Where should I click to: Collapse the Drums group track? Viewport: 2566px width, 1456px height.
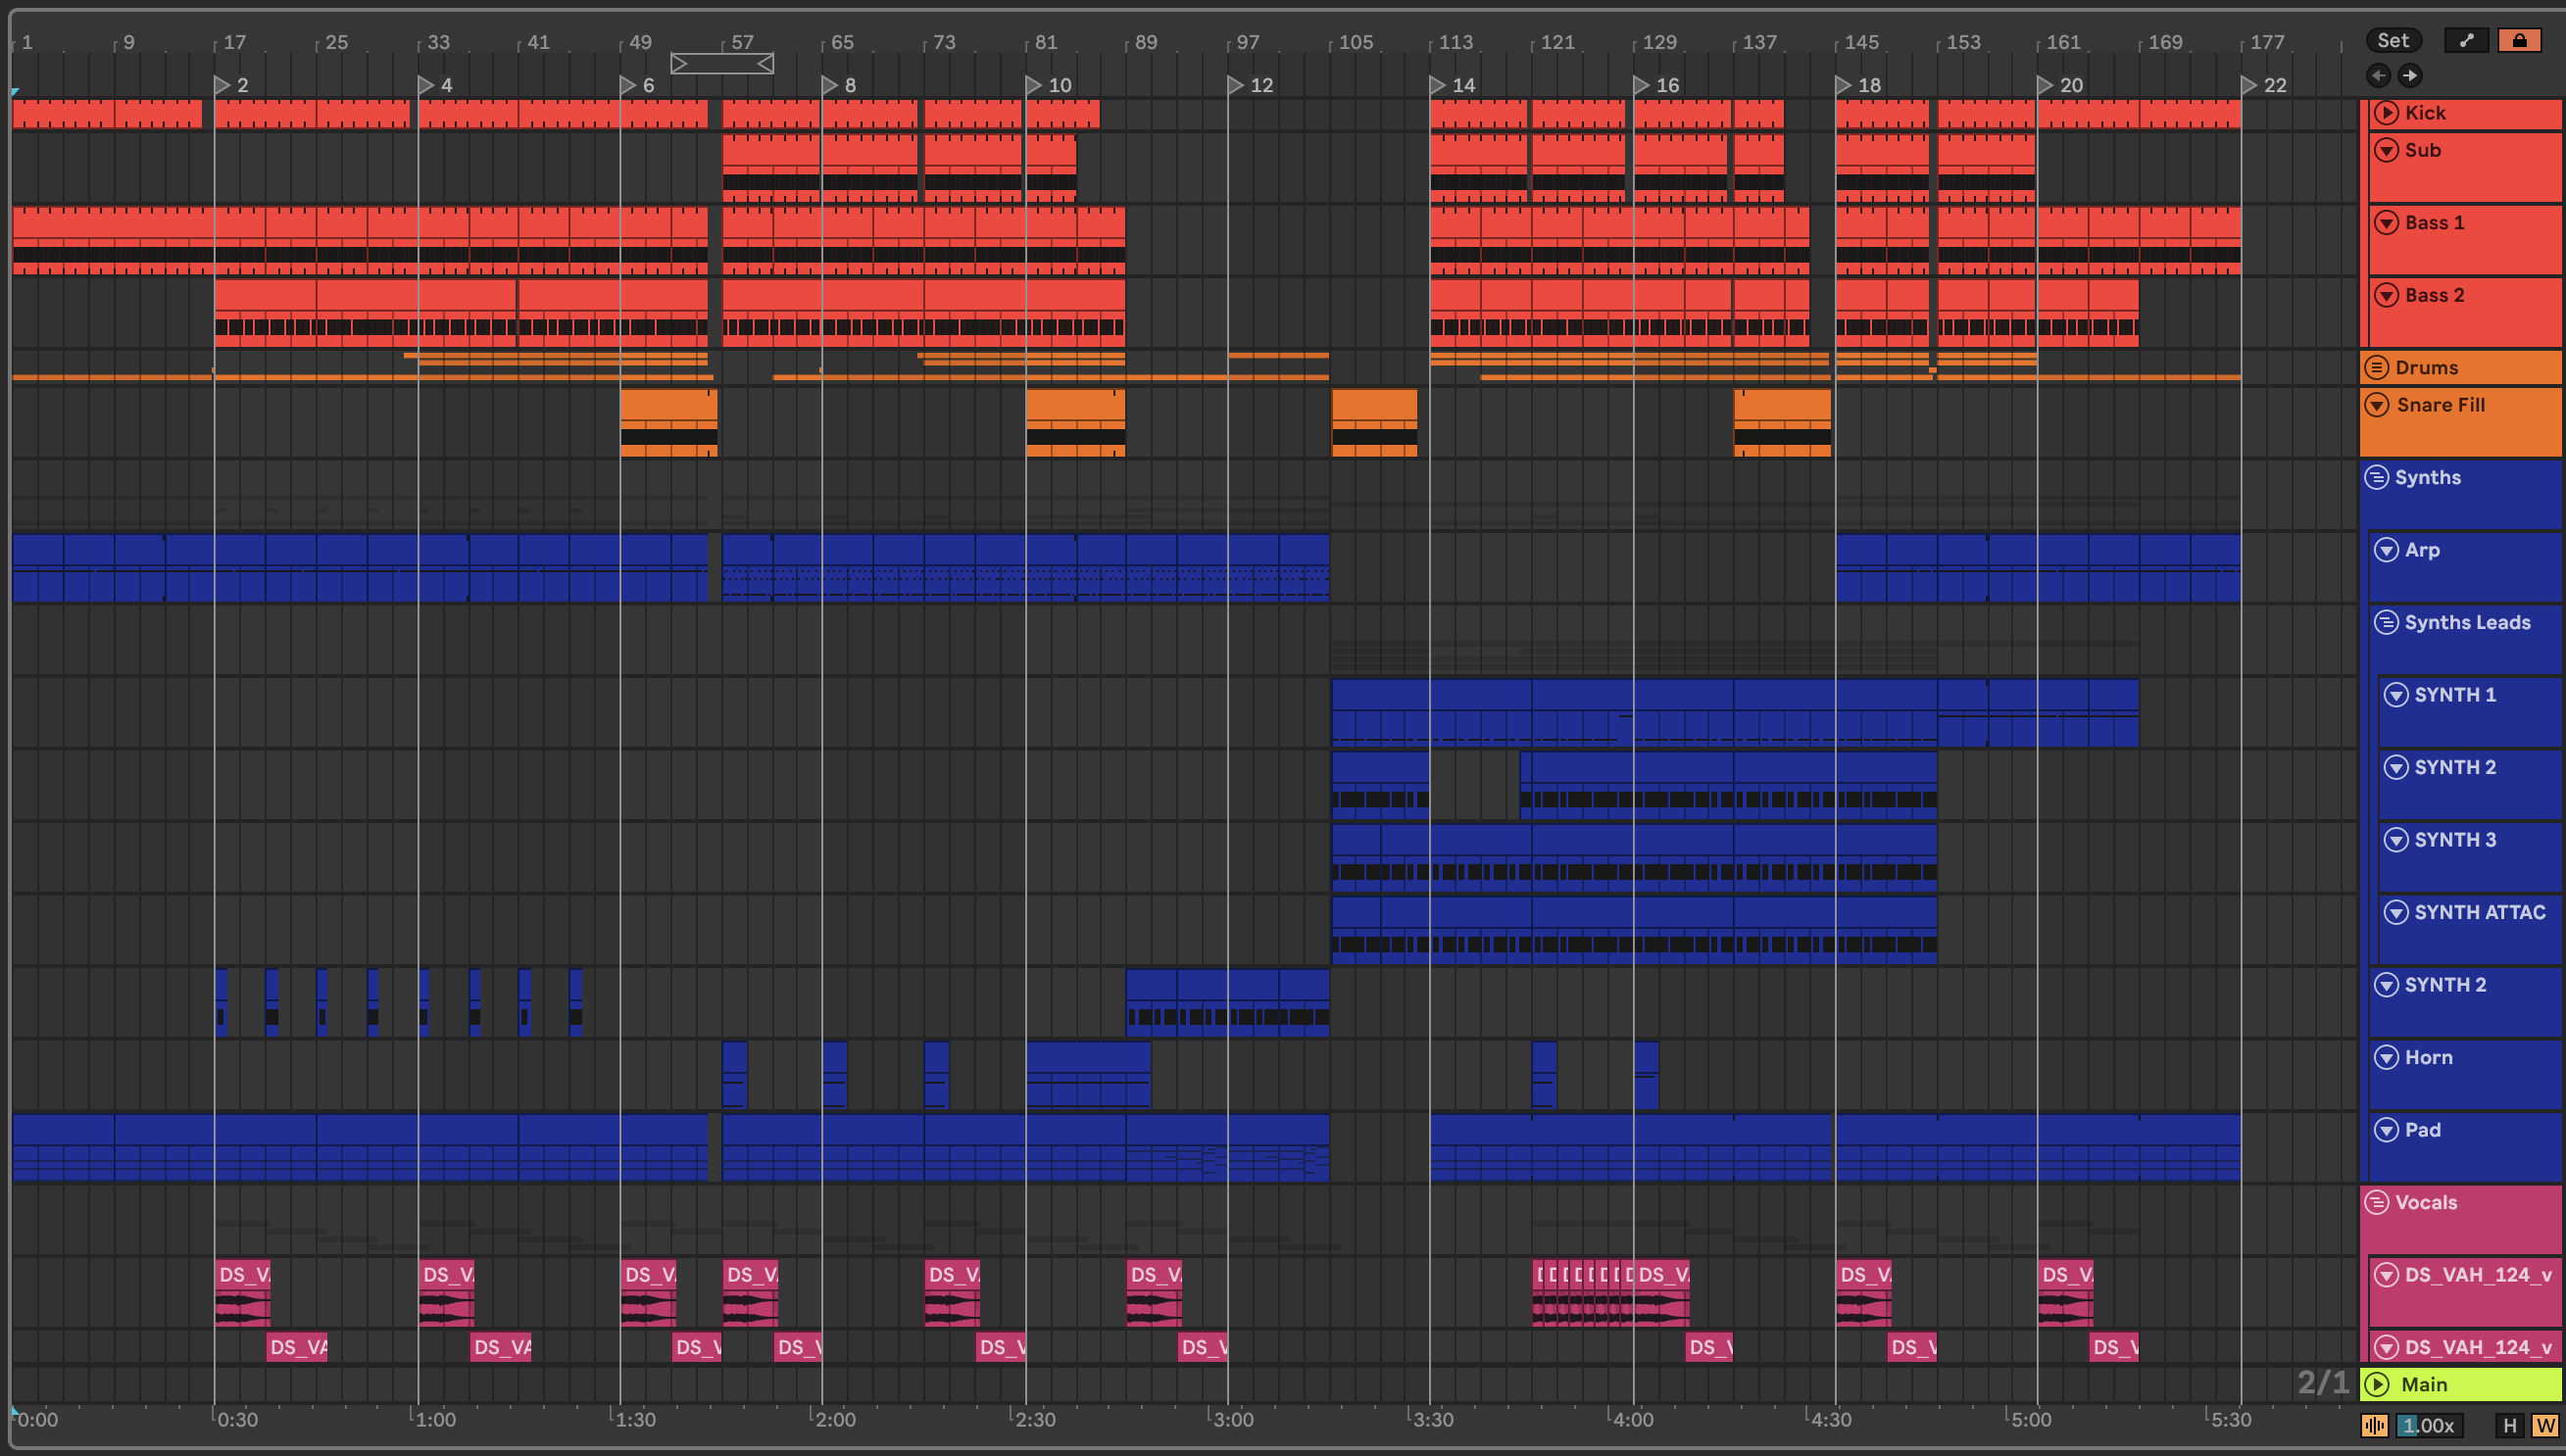coord(2377,367)
